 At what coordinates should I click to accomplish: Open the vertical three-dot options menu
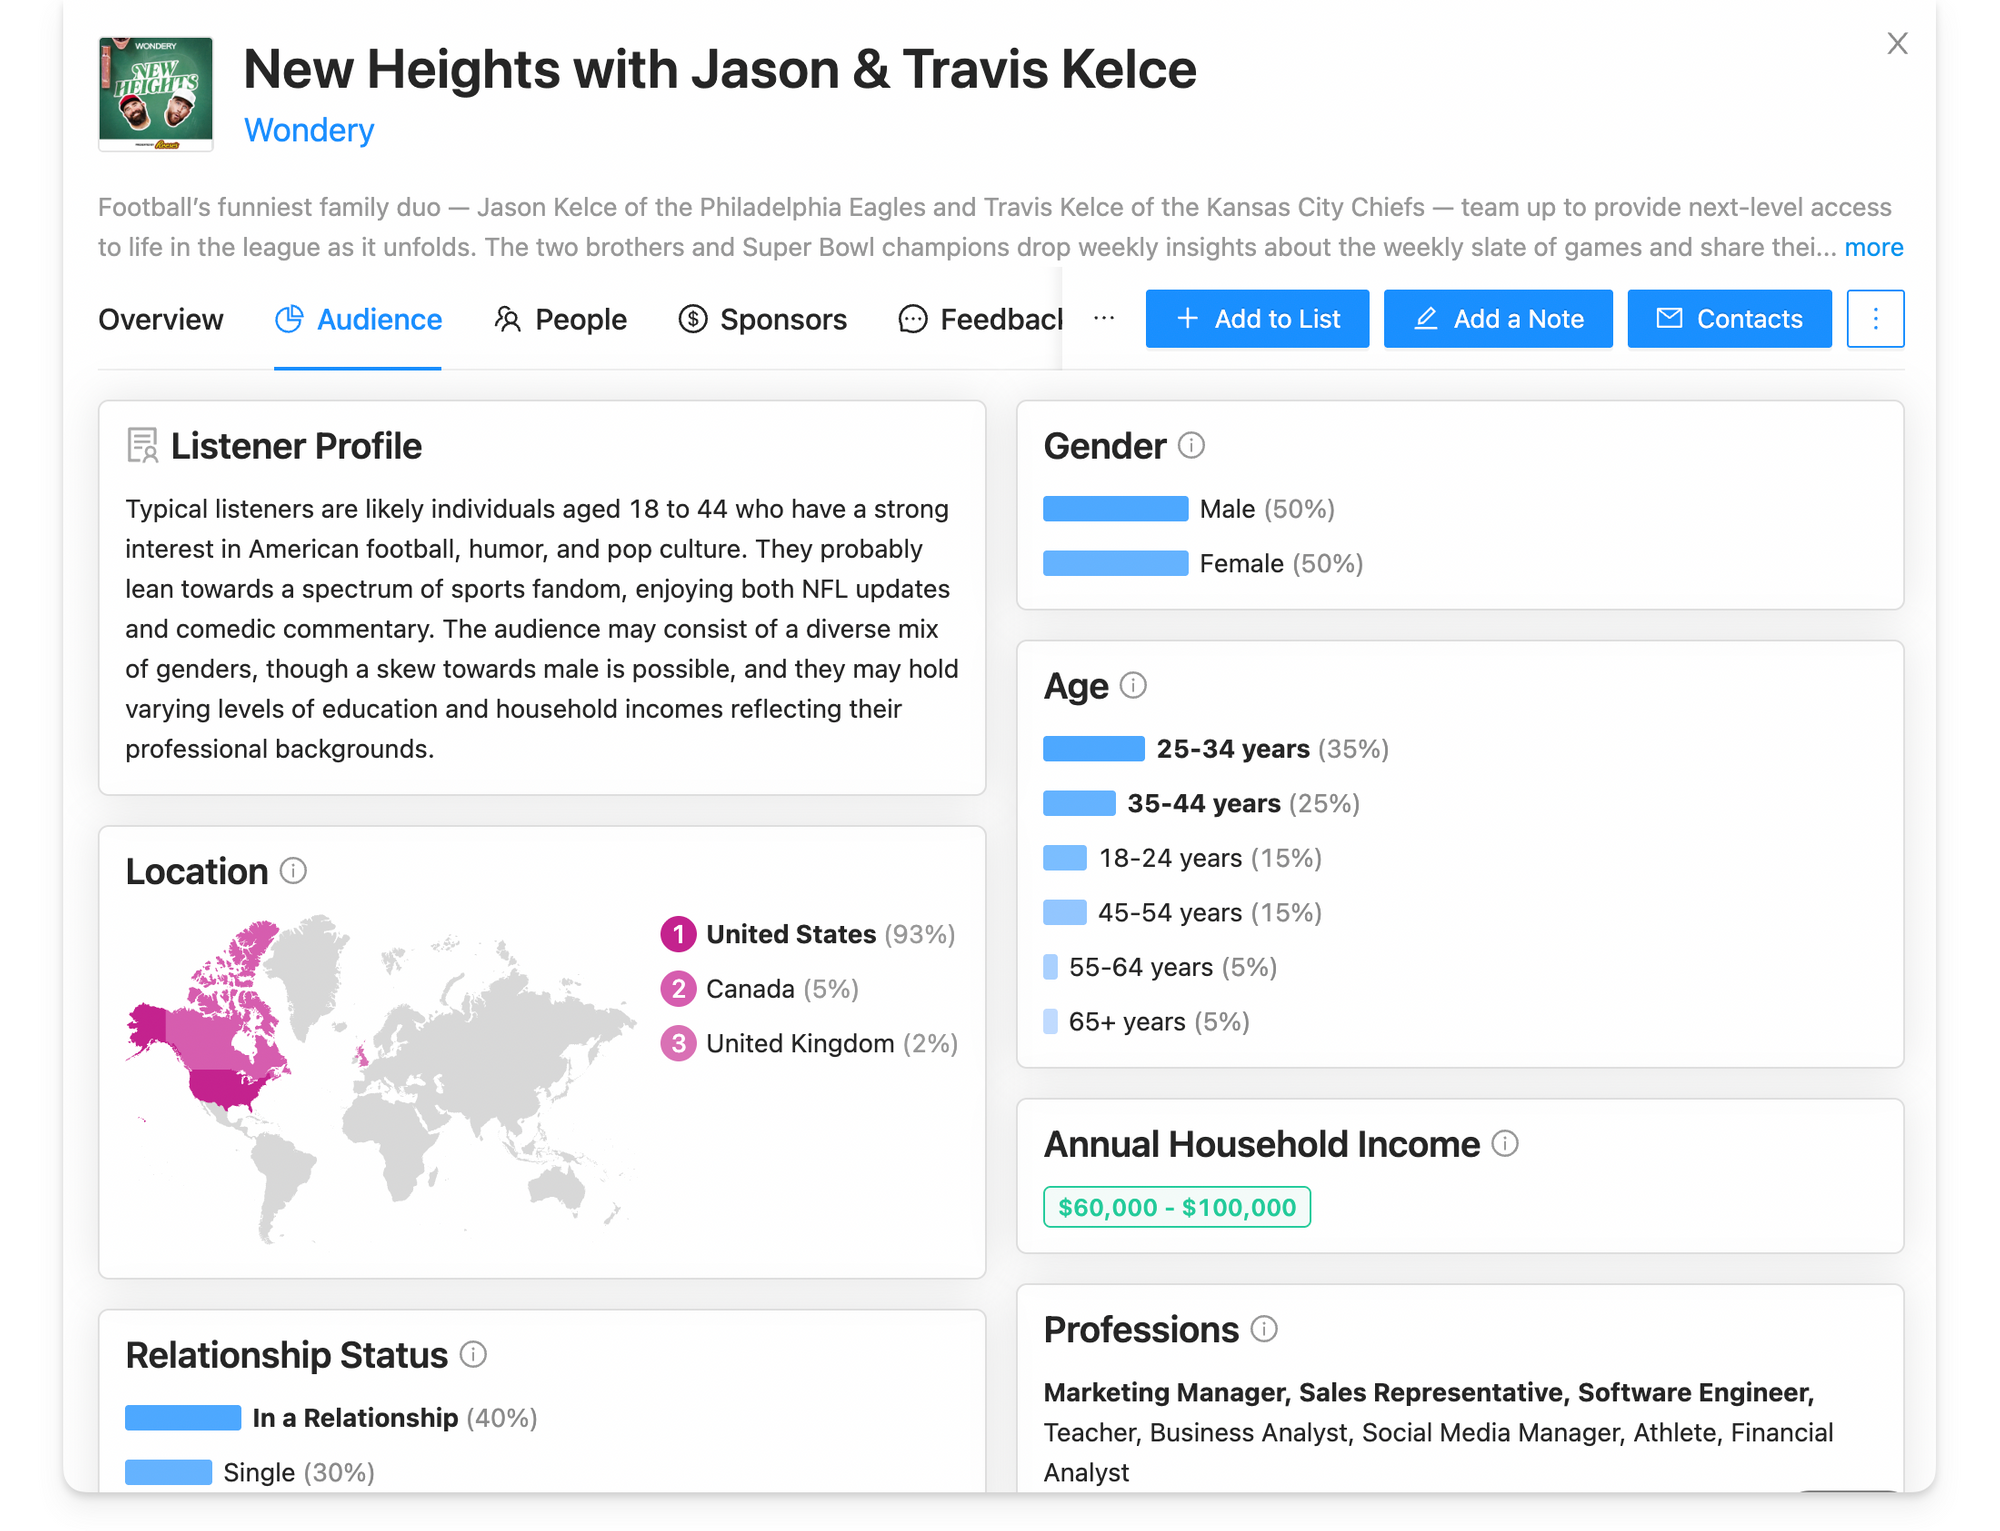pyautogui.click(x=1875, y=319)
